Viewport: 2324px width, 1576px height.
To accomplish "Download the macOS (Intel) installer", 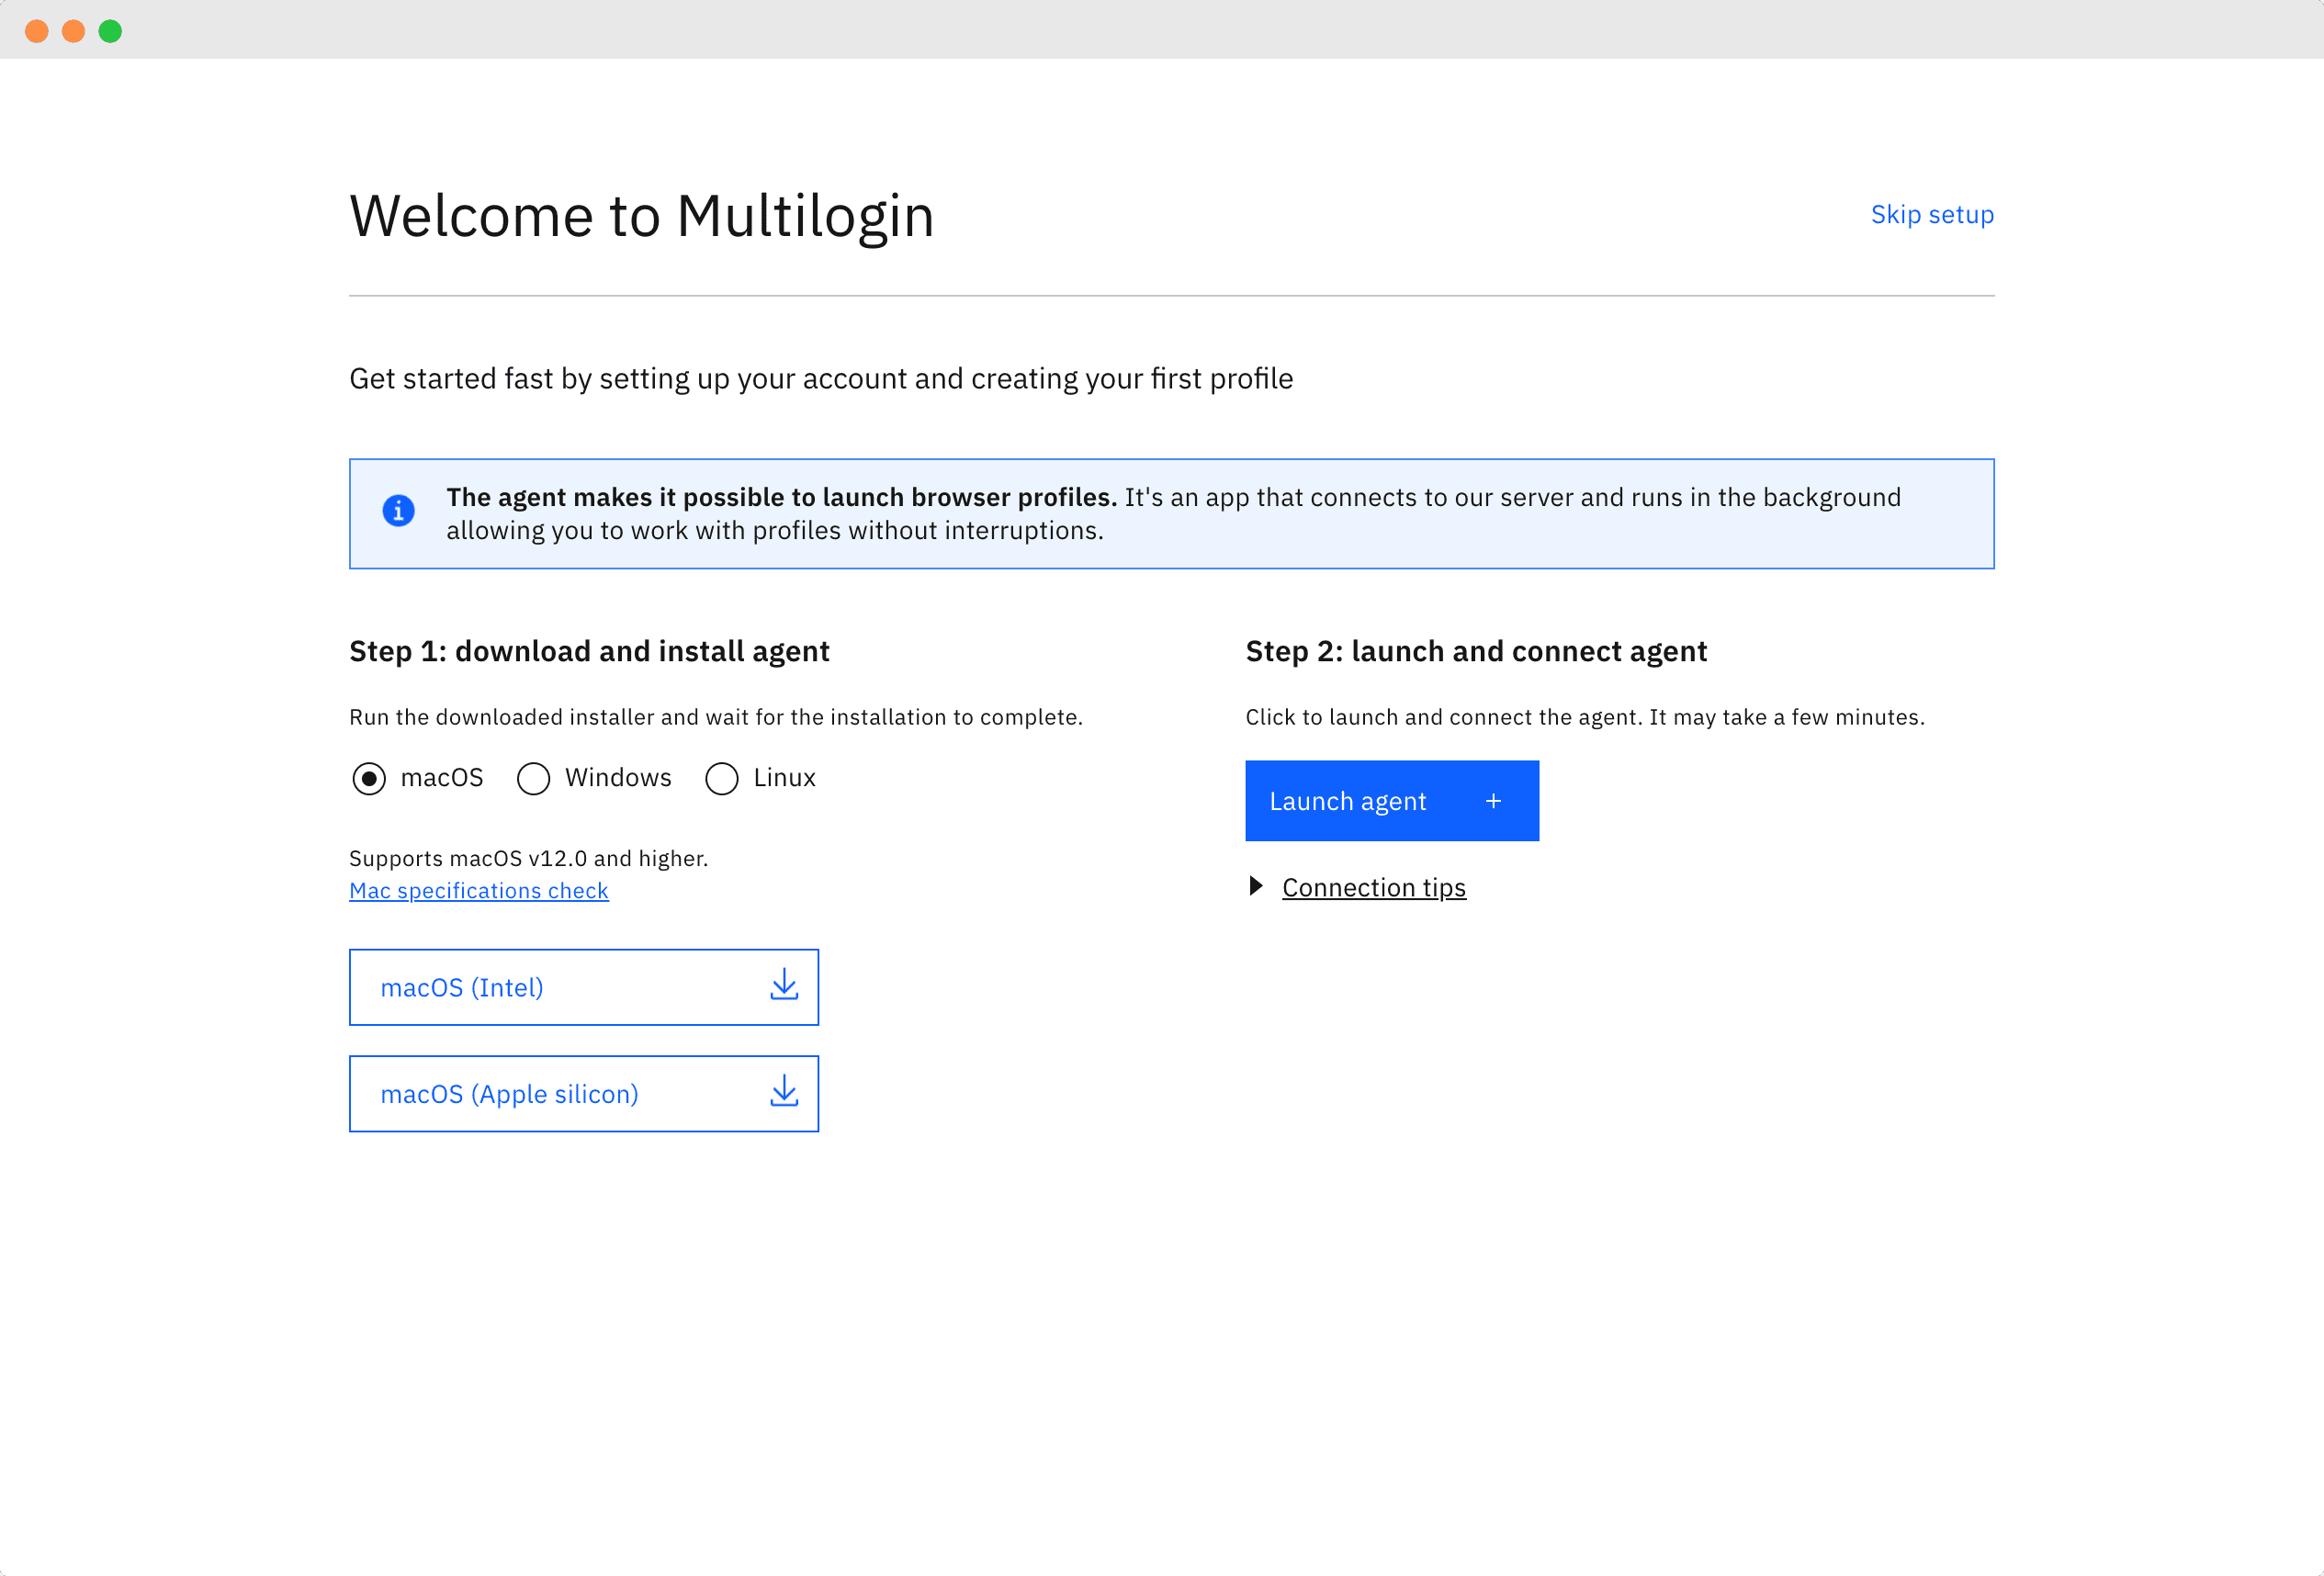I will point(584,987).
